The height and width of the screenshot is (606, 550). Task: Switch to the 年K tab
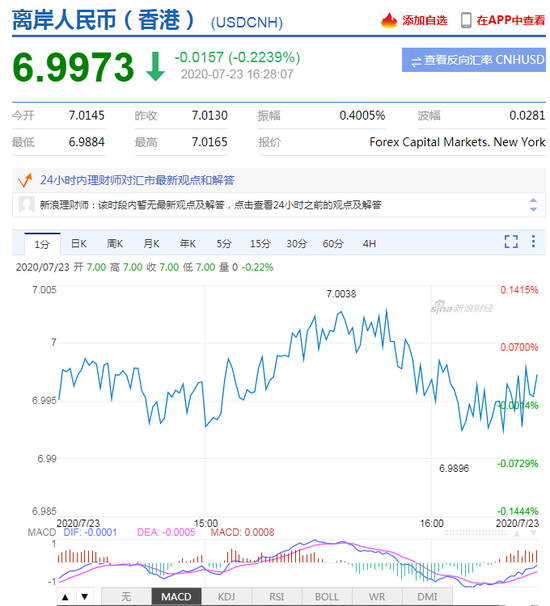click(x=187, y=243)
